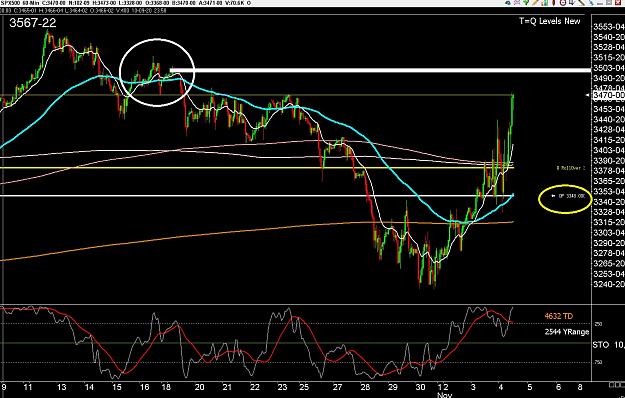
Task: Click date label 22 on time axis
Action: pyautogui.click(x=255, y=387)
